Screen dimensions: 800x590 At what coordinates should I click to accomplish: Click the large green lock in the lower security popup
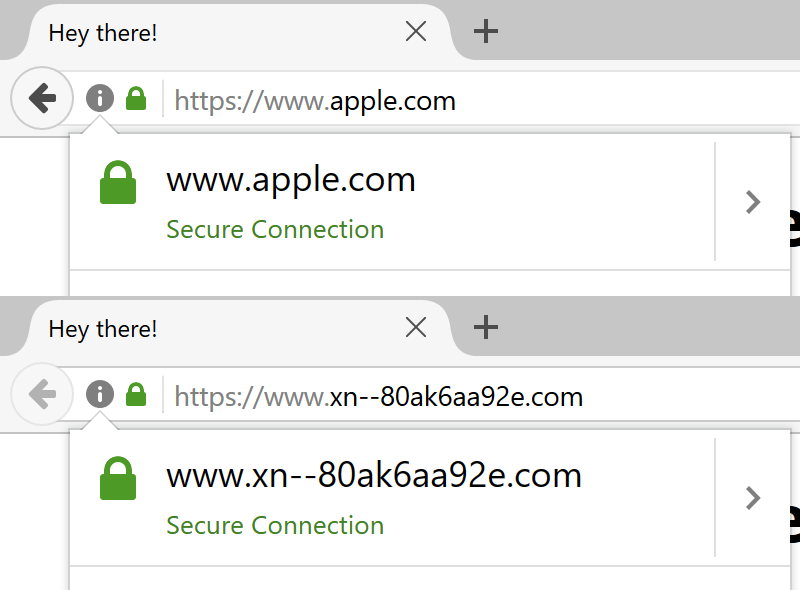[x=118, y=477]
